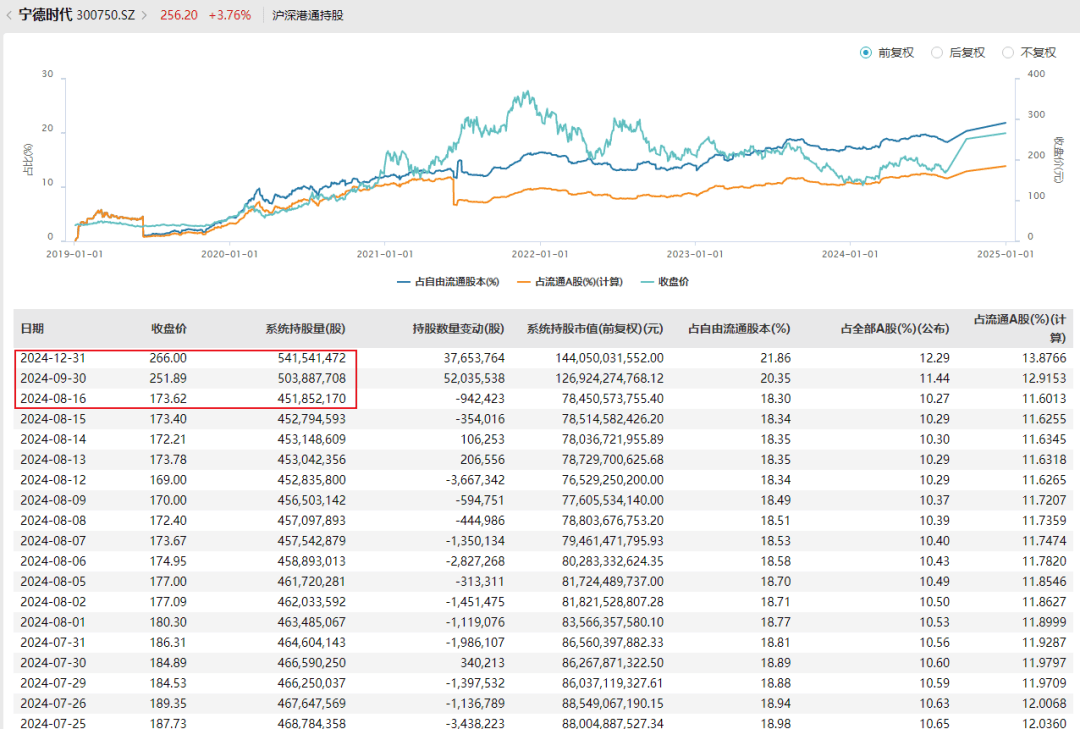
Task: Click the closing price 266.00
Action: pos(168,358)
